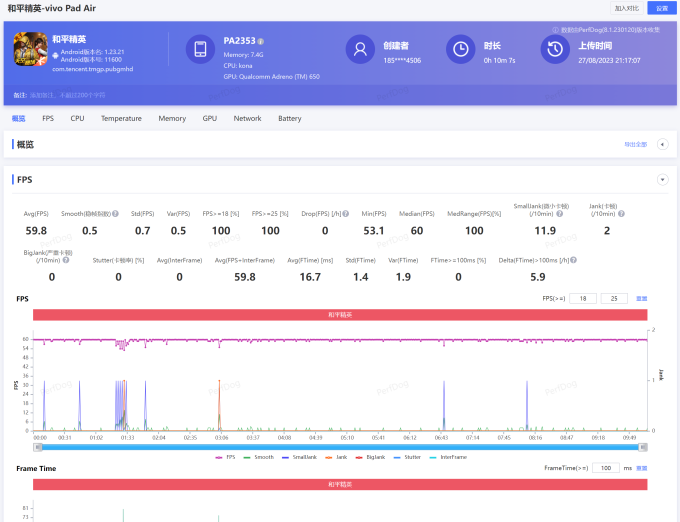Screen dimensions: 680x522
Task: Collapse the 概览 overview section arrow
Action: point(662,144)
